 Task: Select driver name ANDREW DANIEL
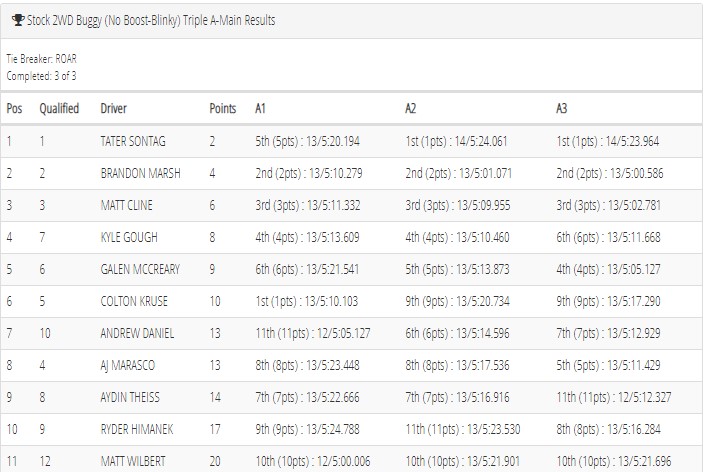pyautogui.click(x=137, y=333)
